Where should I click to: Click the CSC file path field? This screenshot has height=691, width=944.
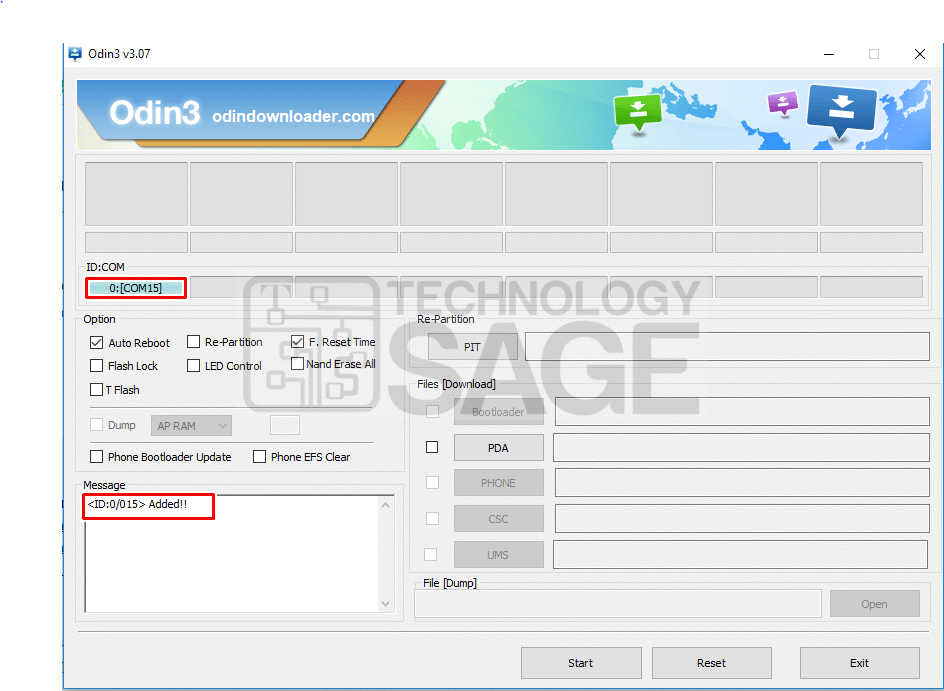742,518
